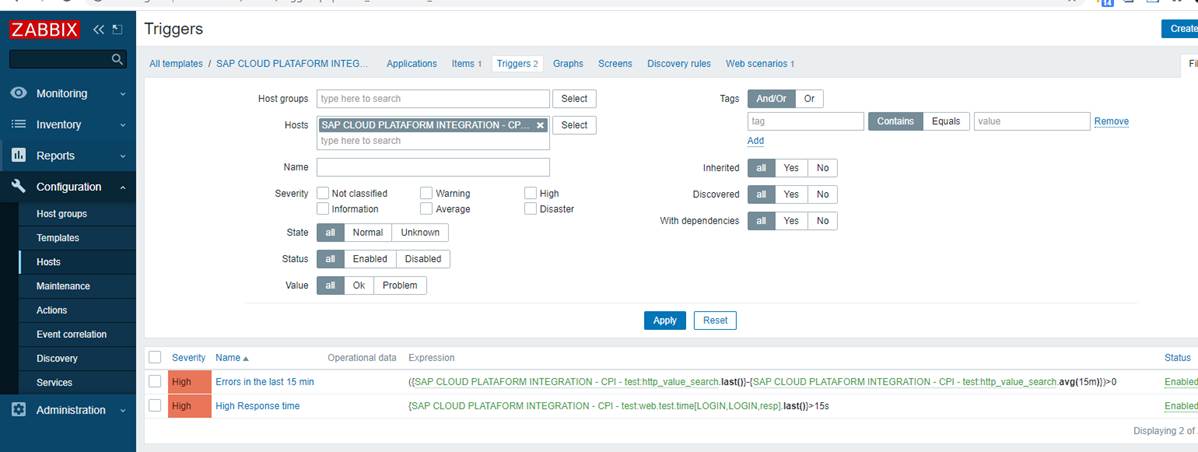Tick the select-all triggers checkbox

(155, 357)
